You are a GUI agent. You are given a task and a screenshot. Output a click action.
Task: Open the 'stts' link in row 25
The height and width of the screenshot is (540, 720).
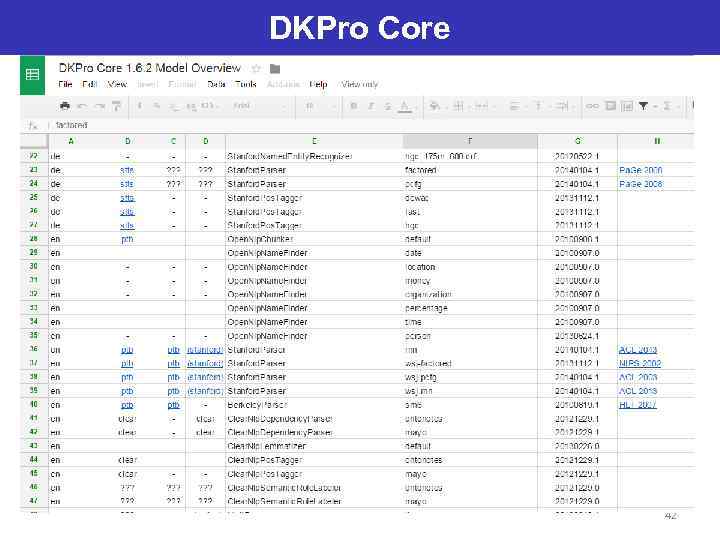[x=127, y=198]
